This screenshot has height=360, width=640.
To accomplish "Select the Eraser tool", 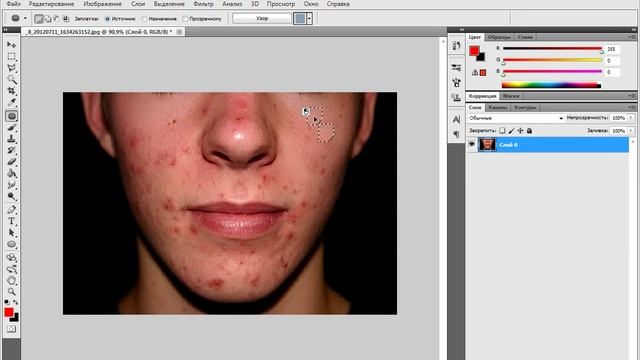I will [11, 162].
